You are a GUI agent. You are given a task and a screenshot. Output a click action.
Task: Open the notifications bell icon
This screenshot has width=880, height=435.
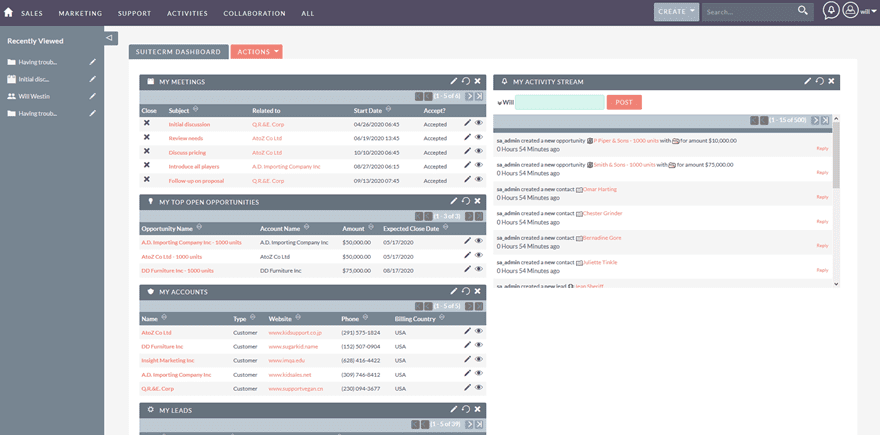[x=831, y=11]
